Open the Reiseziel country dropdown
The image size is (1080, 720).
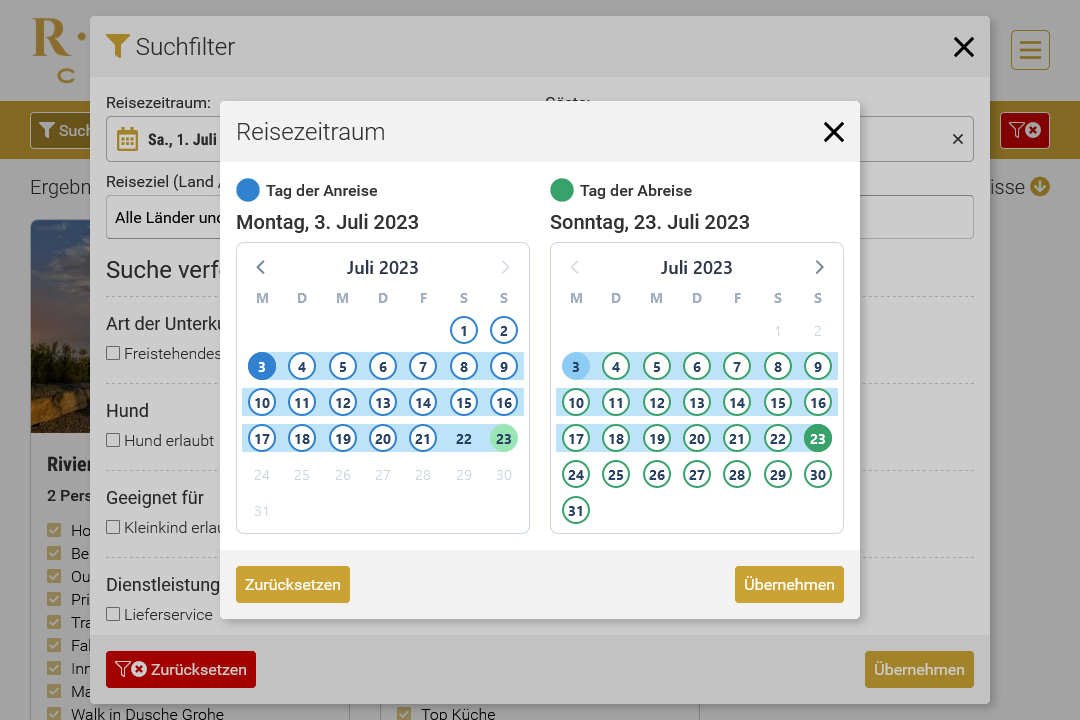click(165, 217)
